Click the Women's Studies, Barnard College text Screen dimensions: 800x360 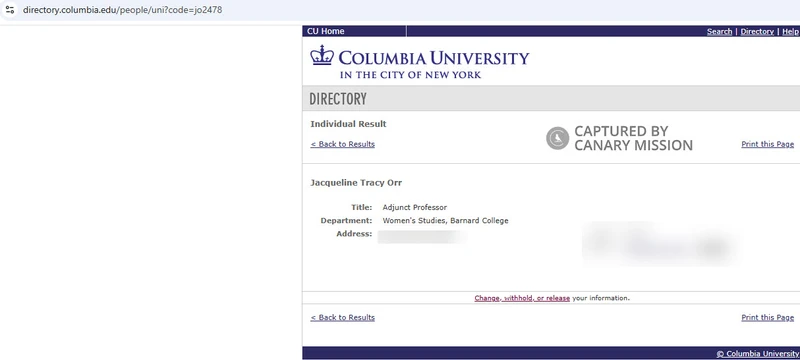coord(445,221)
